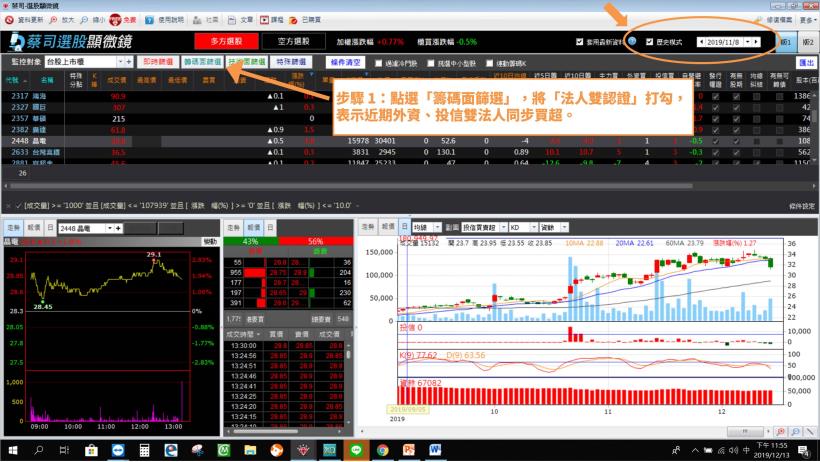
Task: Open the 台股上市櫃 monitor target dropdown
Action: click(x=120, y=62)
